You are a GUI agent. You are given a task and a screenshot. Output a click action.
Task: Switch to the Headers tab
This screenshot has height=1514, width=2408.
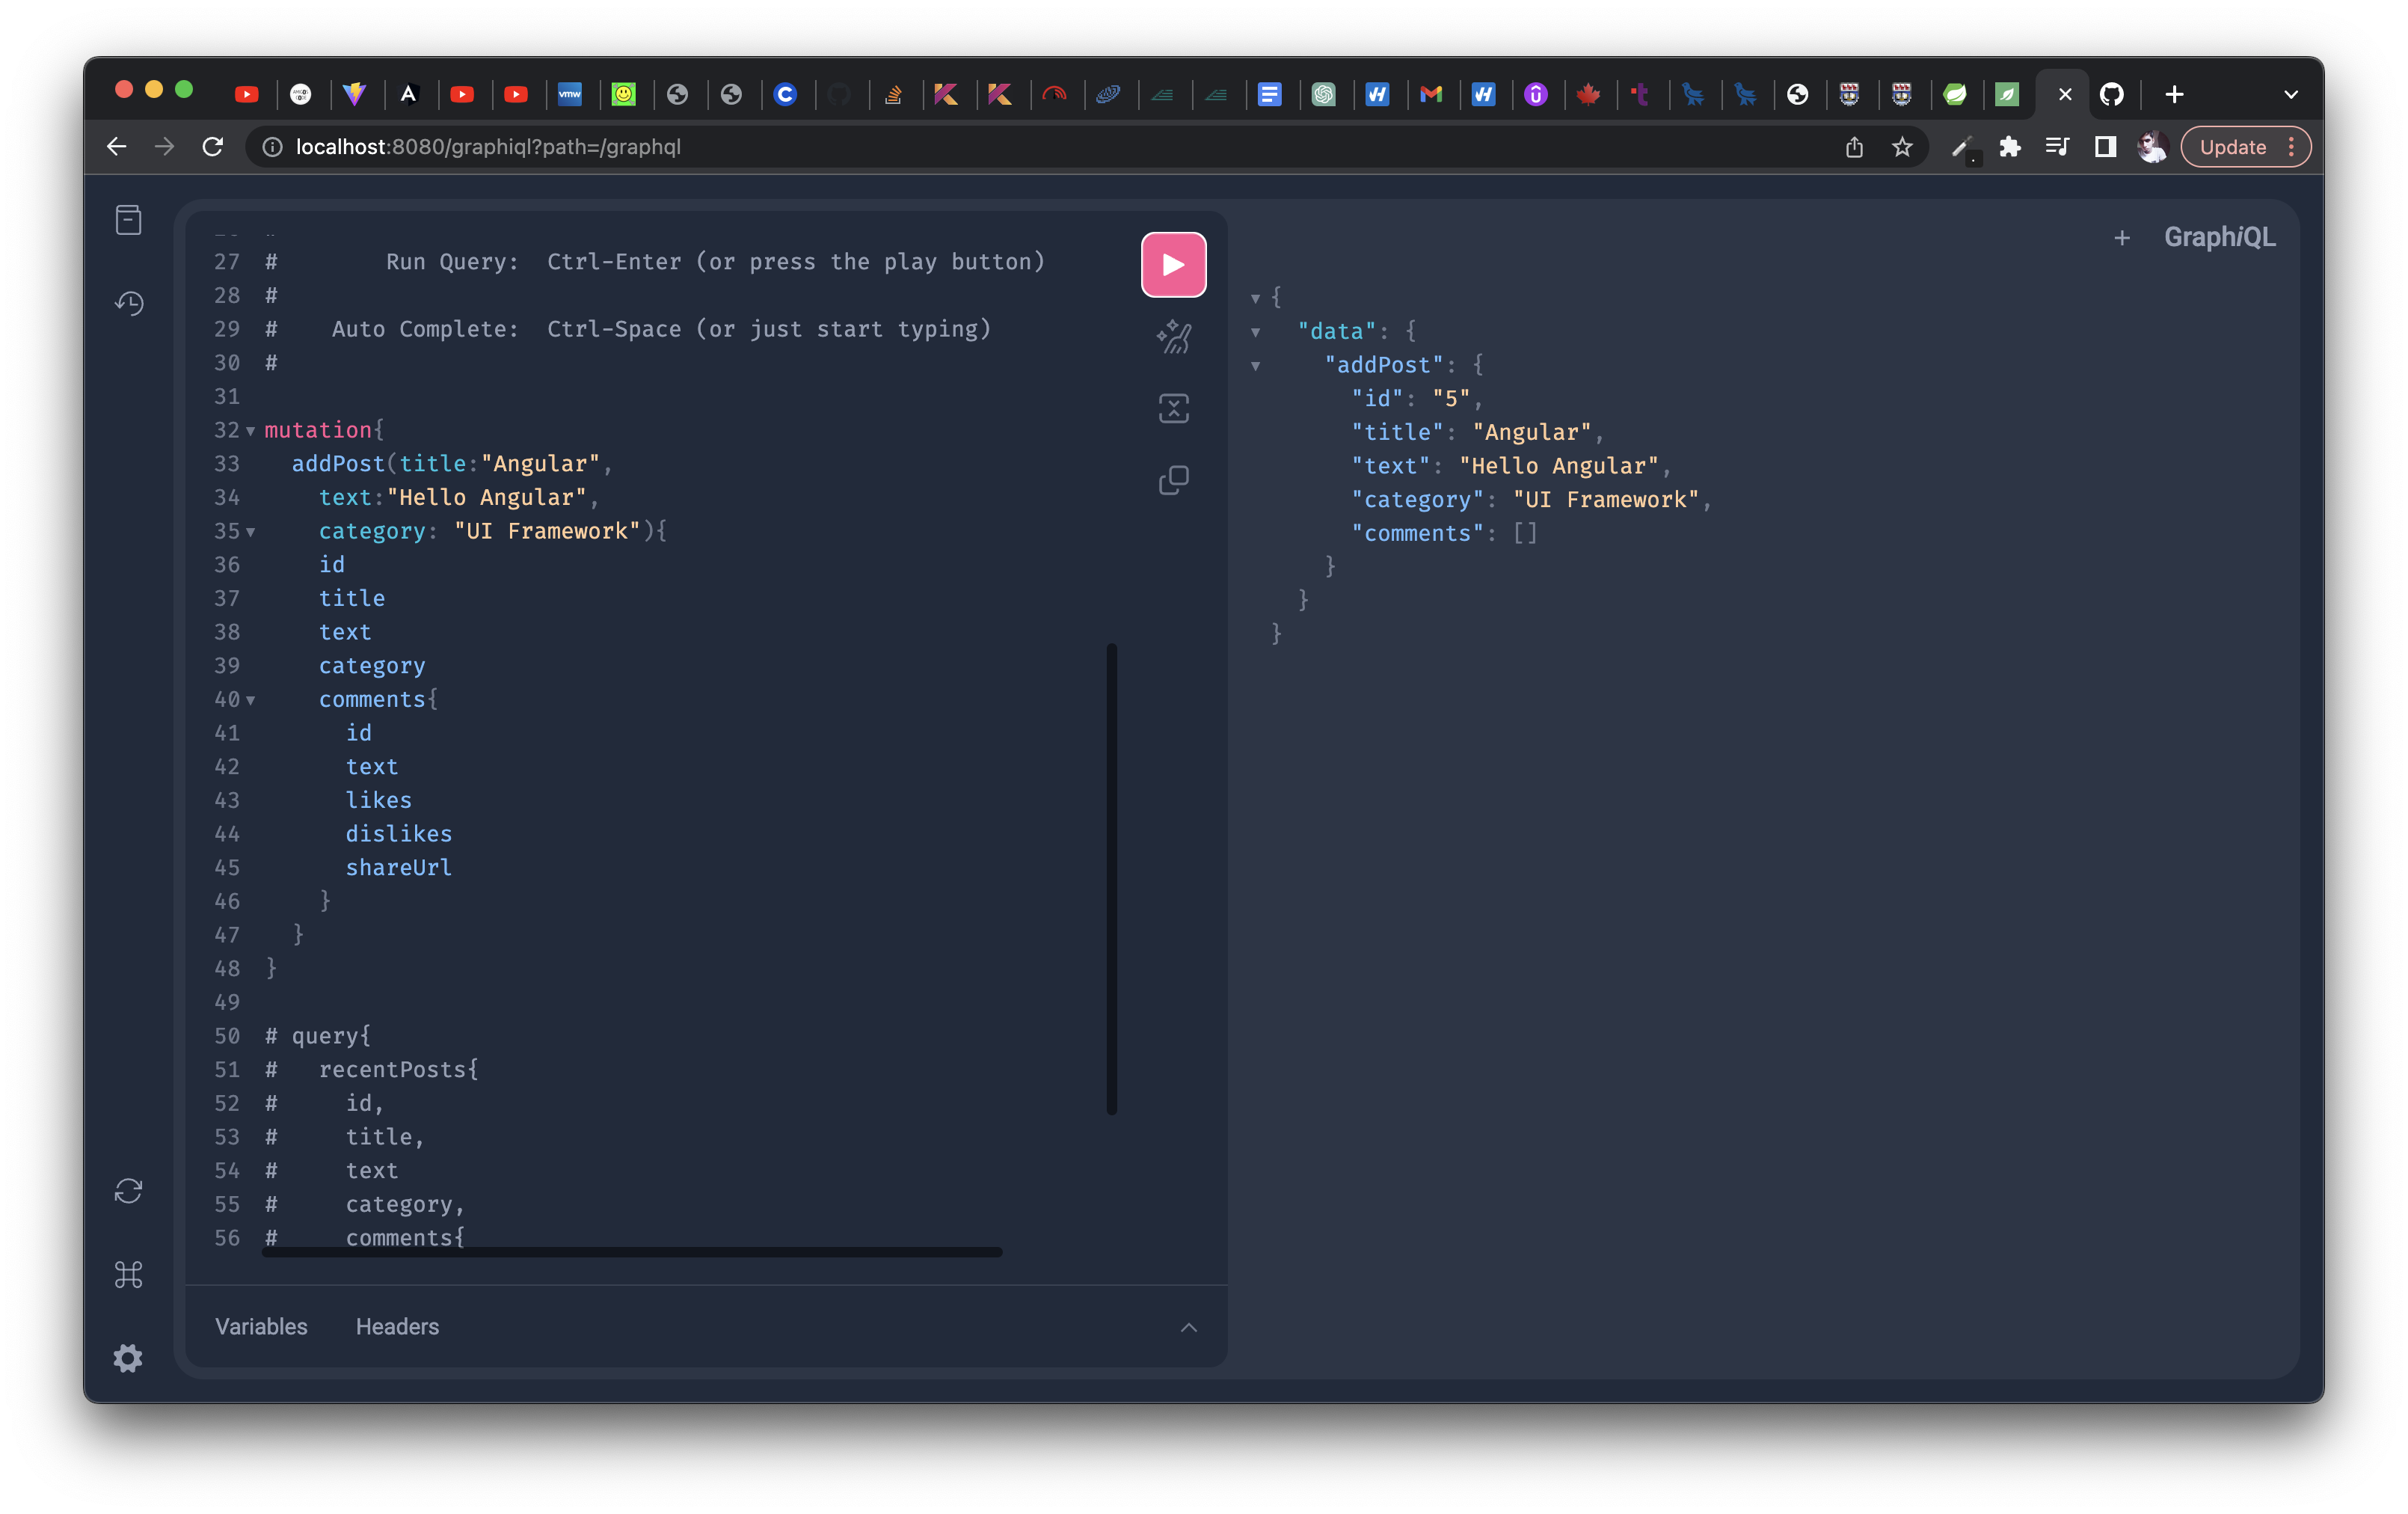397,1327
